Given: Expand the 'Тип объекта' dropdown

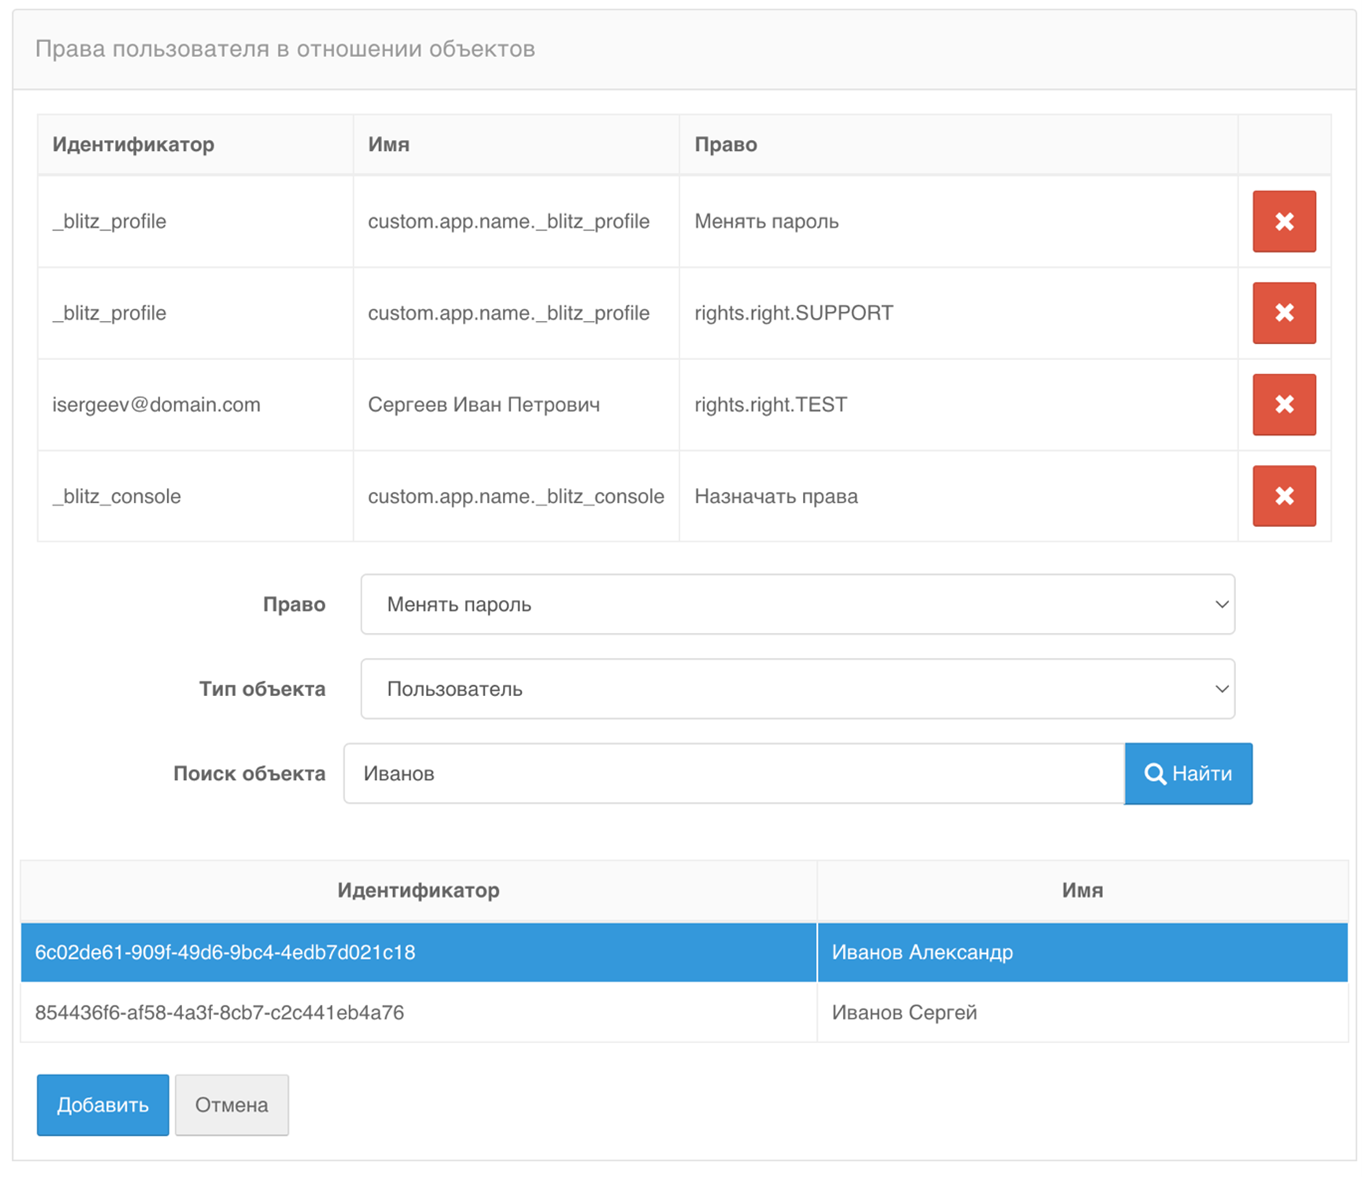Looking at the screenshot, I should pos(797,689).
